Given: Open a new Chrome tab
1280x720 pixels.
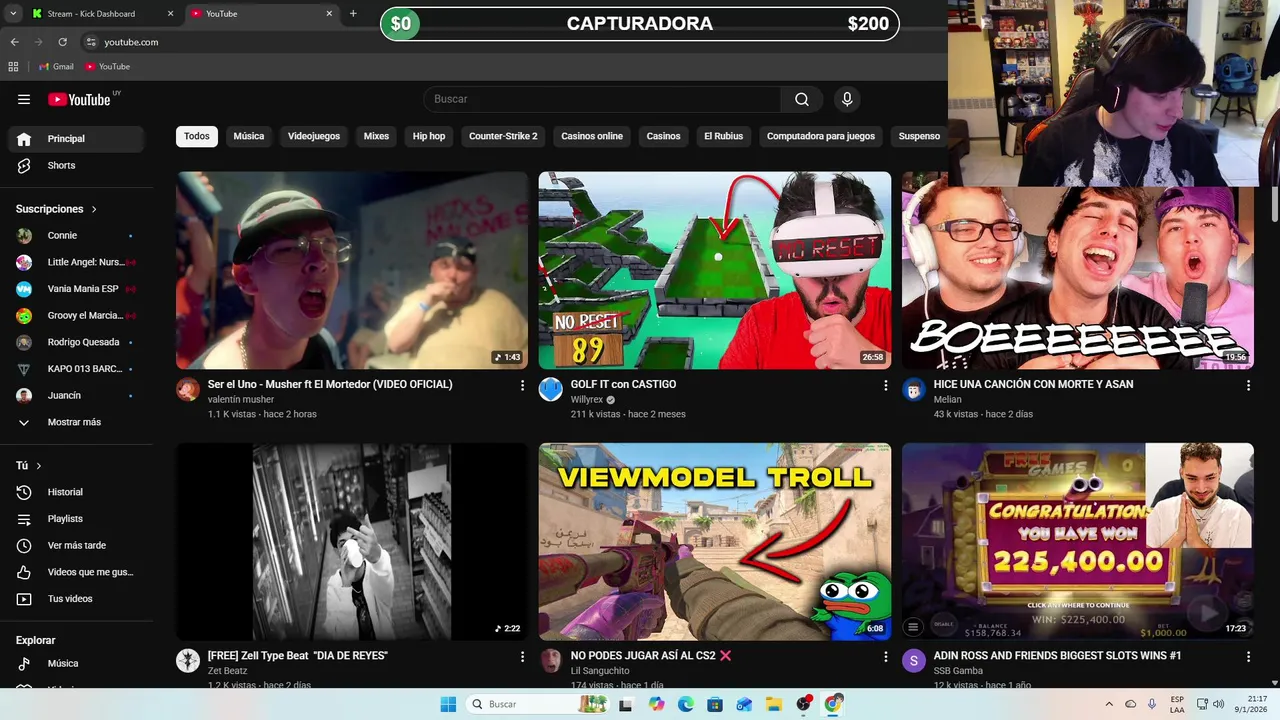Looking at the screenshot, I should [x=353, y=14].
